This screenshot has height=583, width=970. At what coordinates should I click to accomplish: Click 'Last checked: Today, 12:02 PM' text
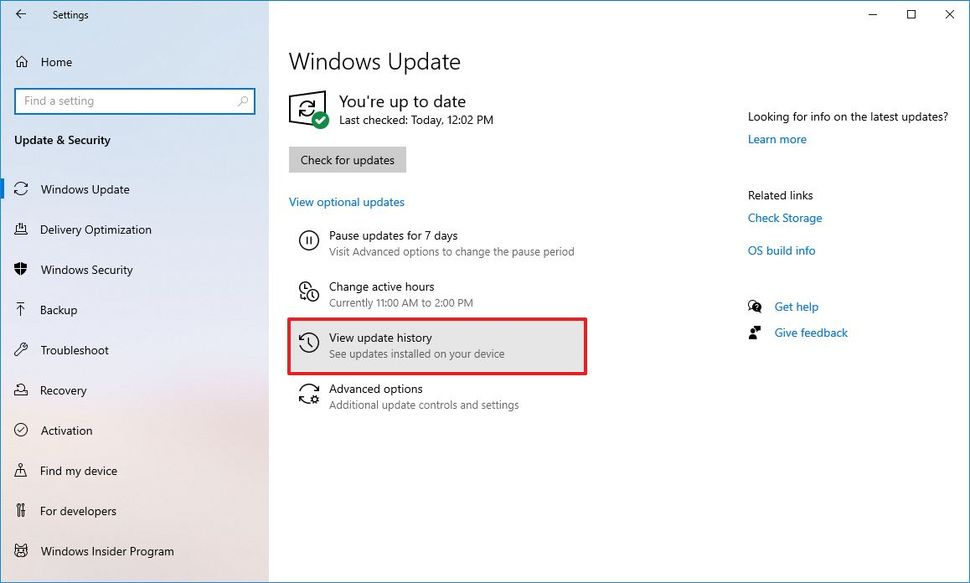click(416, 120)
